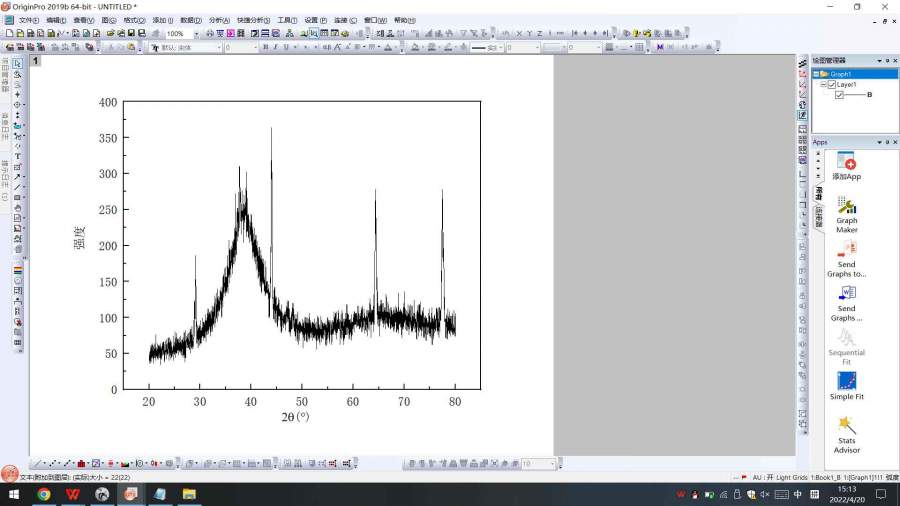
Task: Collapse the Graph1 tree node
Action: tap(816, 74)
